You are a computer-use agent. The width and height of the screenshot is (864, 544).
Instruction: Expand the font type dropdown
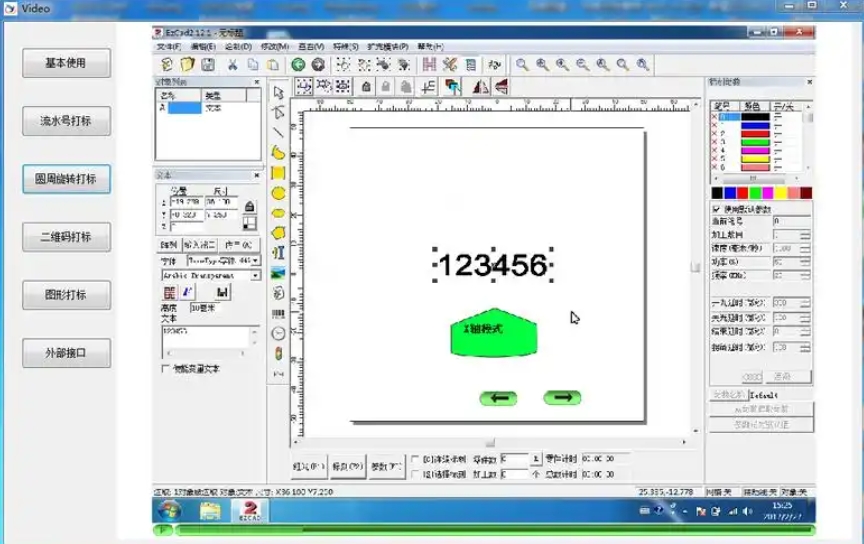tap(255, 260)
